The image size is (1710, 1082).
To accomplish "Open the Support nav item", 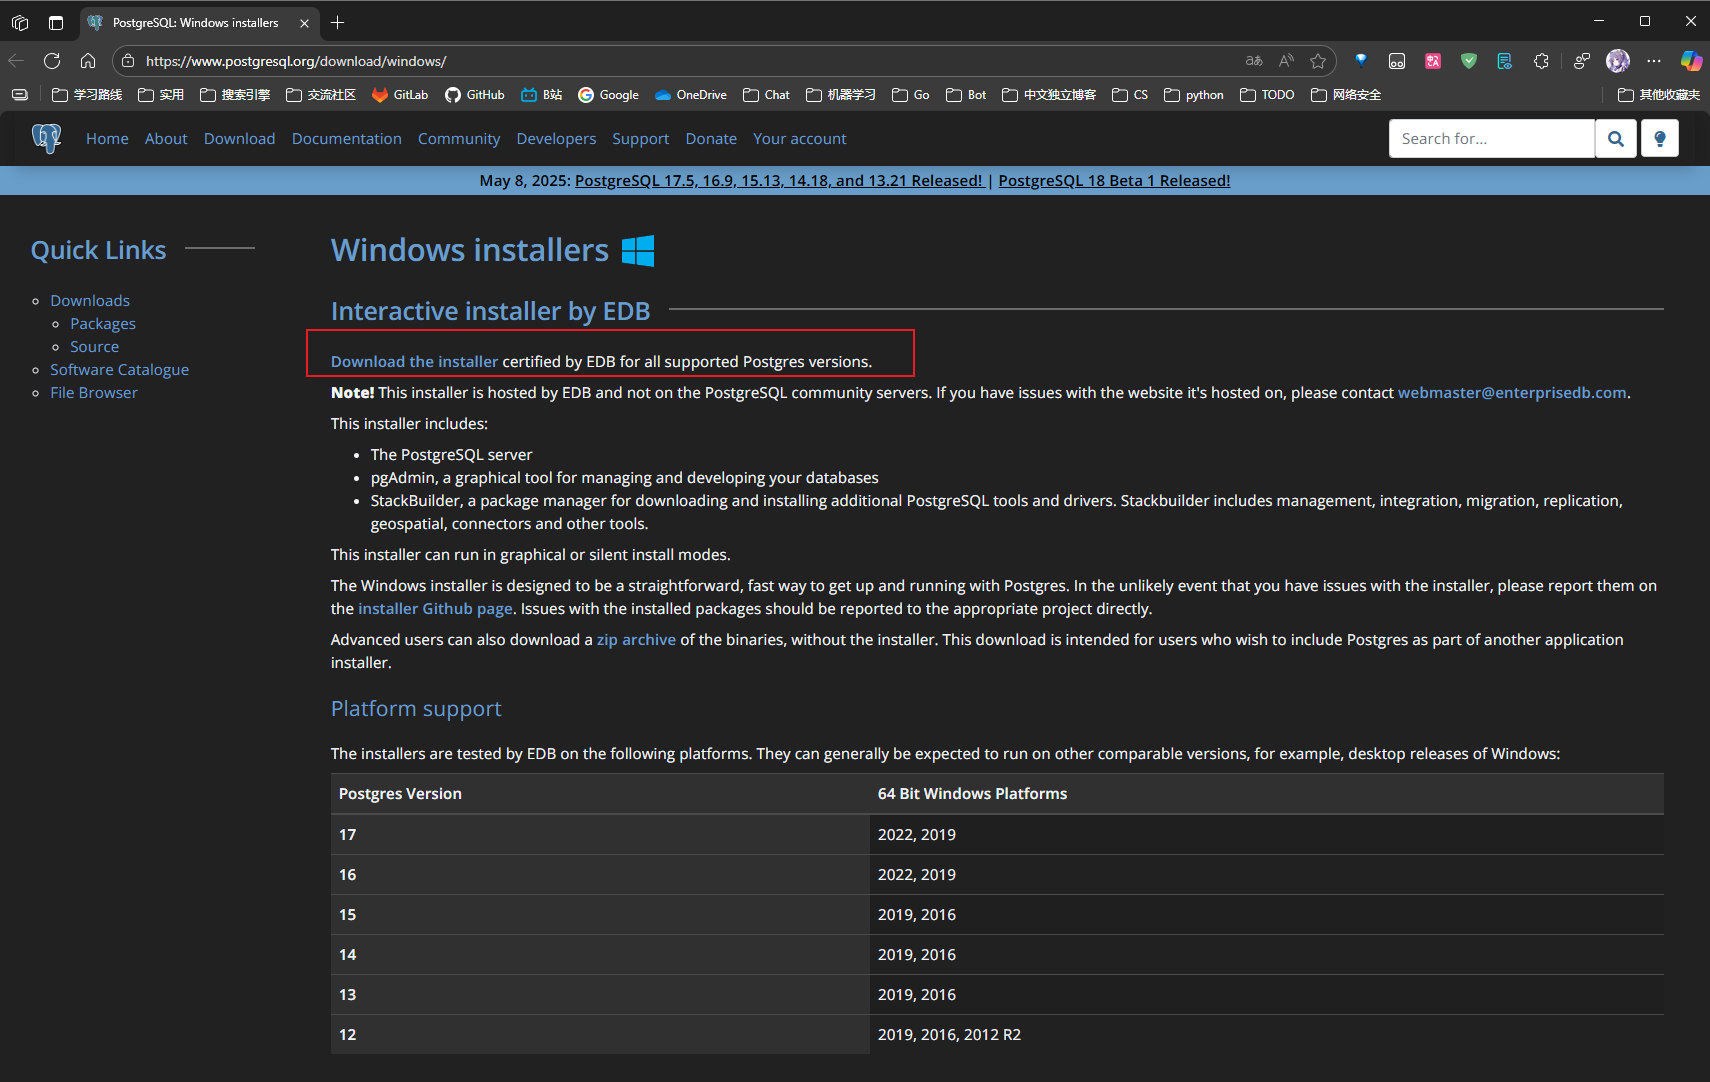I will (641, 139).
